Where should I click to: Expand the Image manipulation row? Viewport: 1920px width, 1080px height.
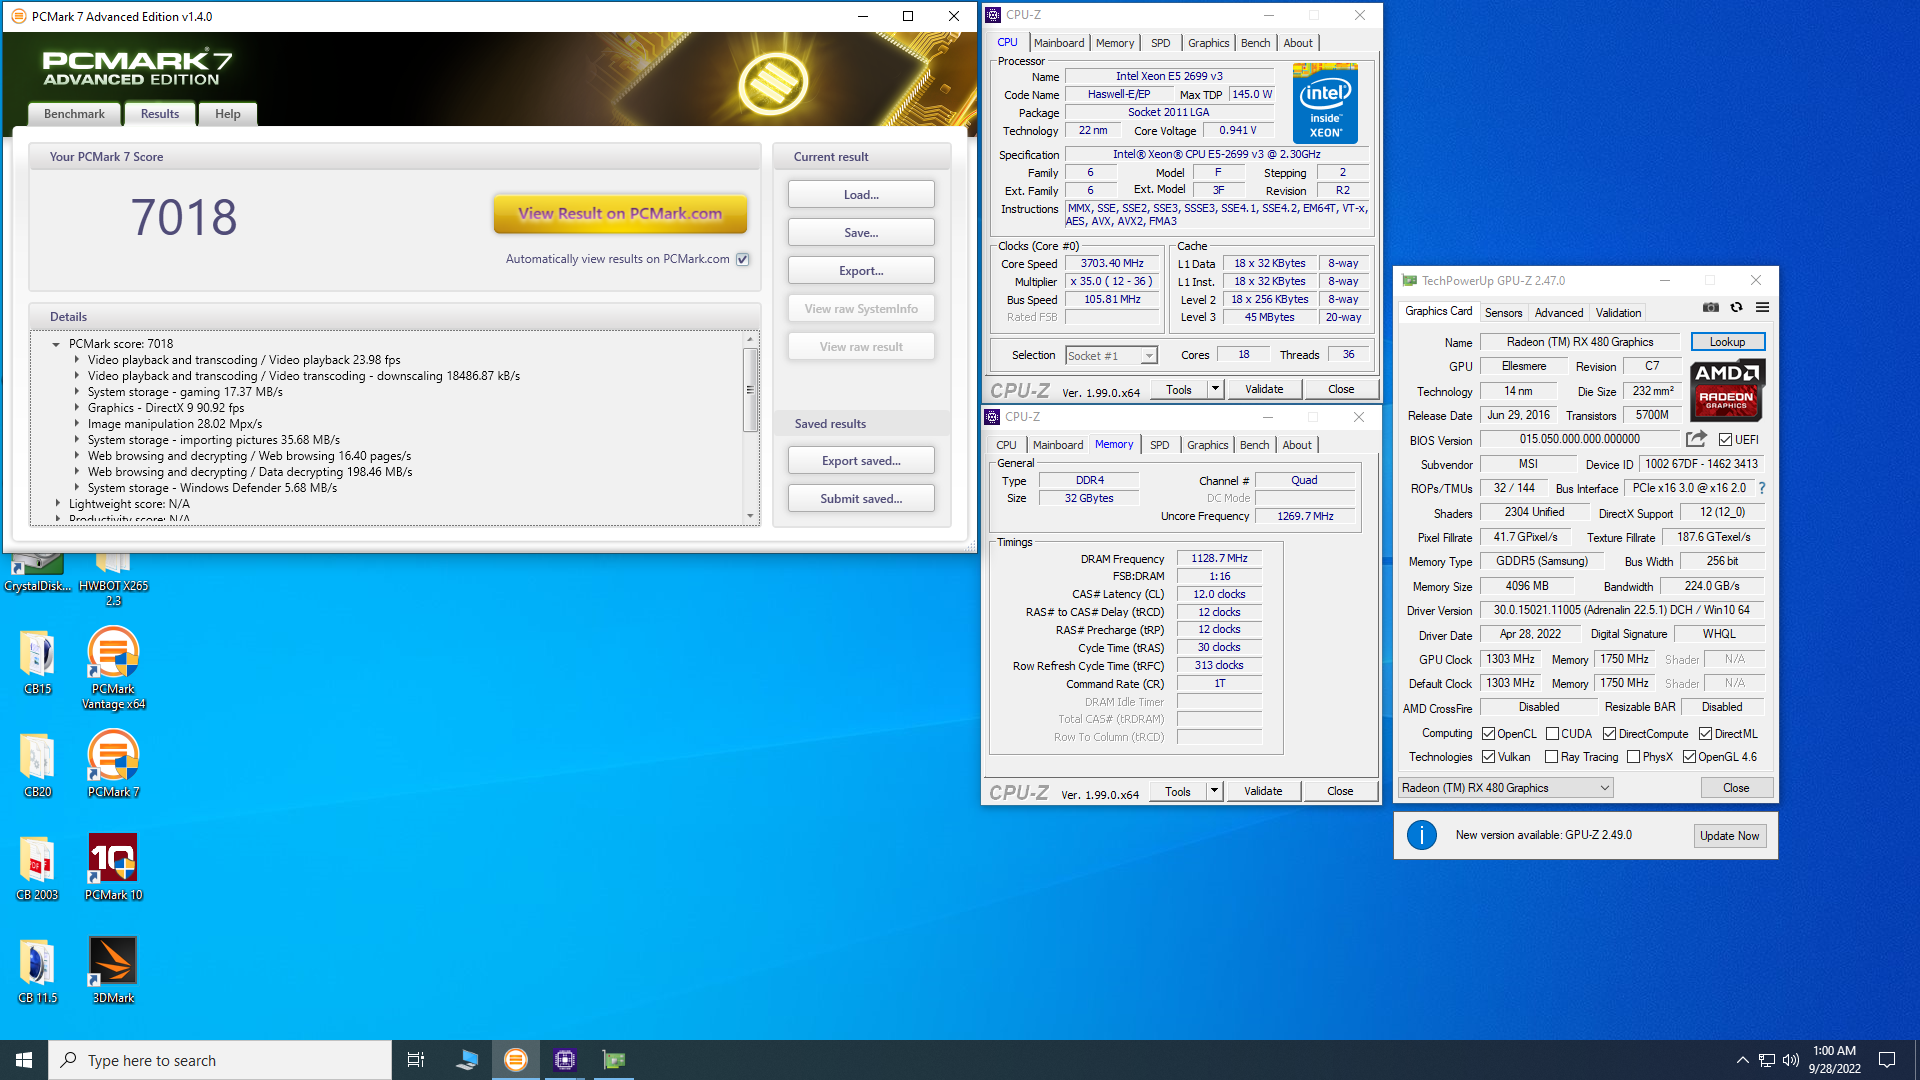point(77,424)
